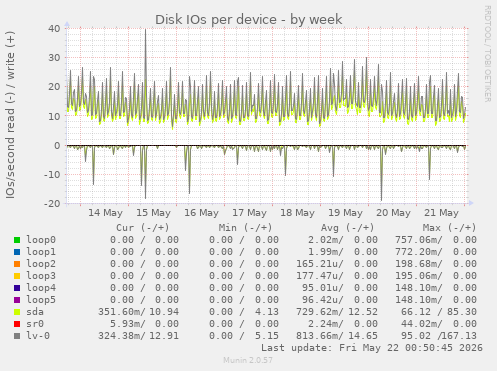Click the orange loop2 legend swatch

tap(17, 264)
